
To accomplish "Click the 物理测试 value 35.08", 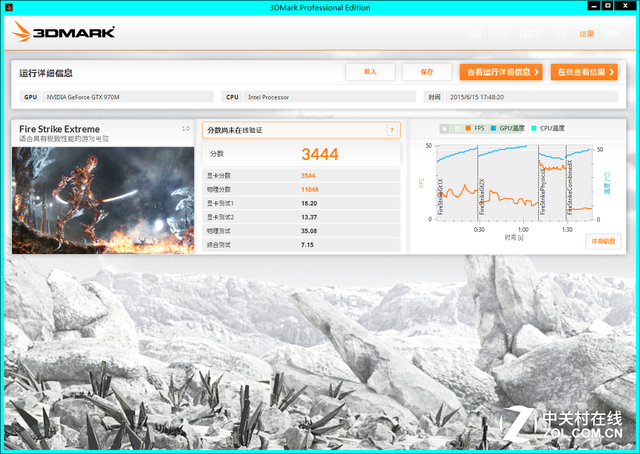I will (309, 231).
